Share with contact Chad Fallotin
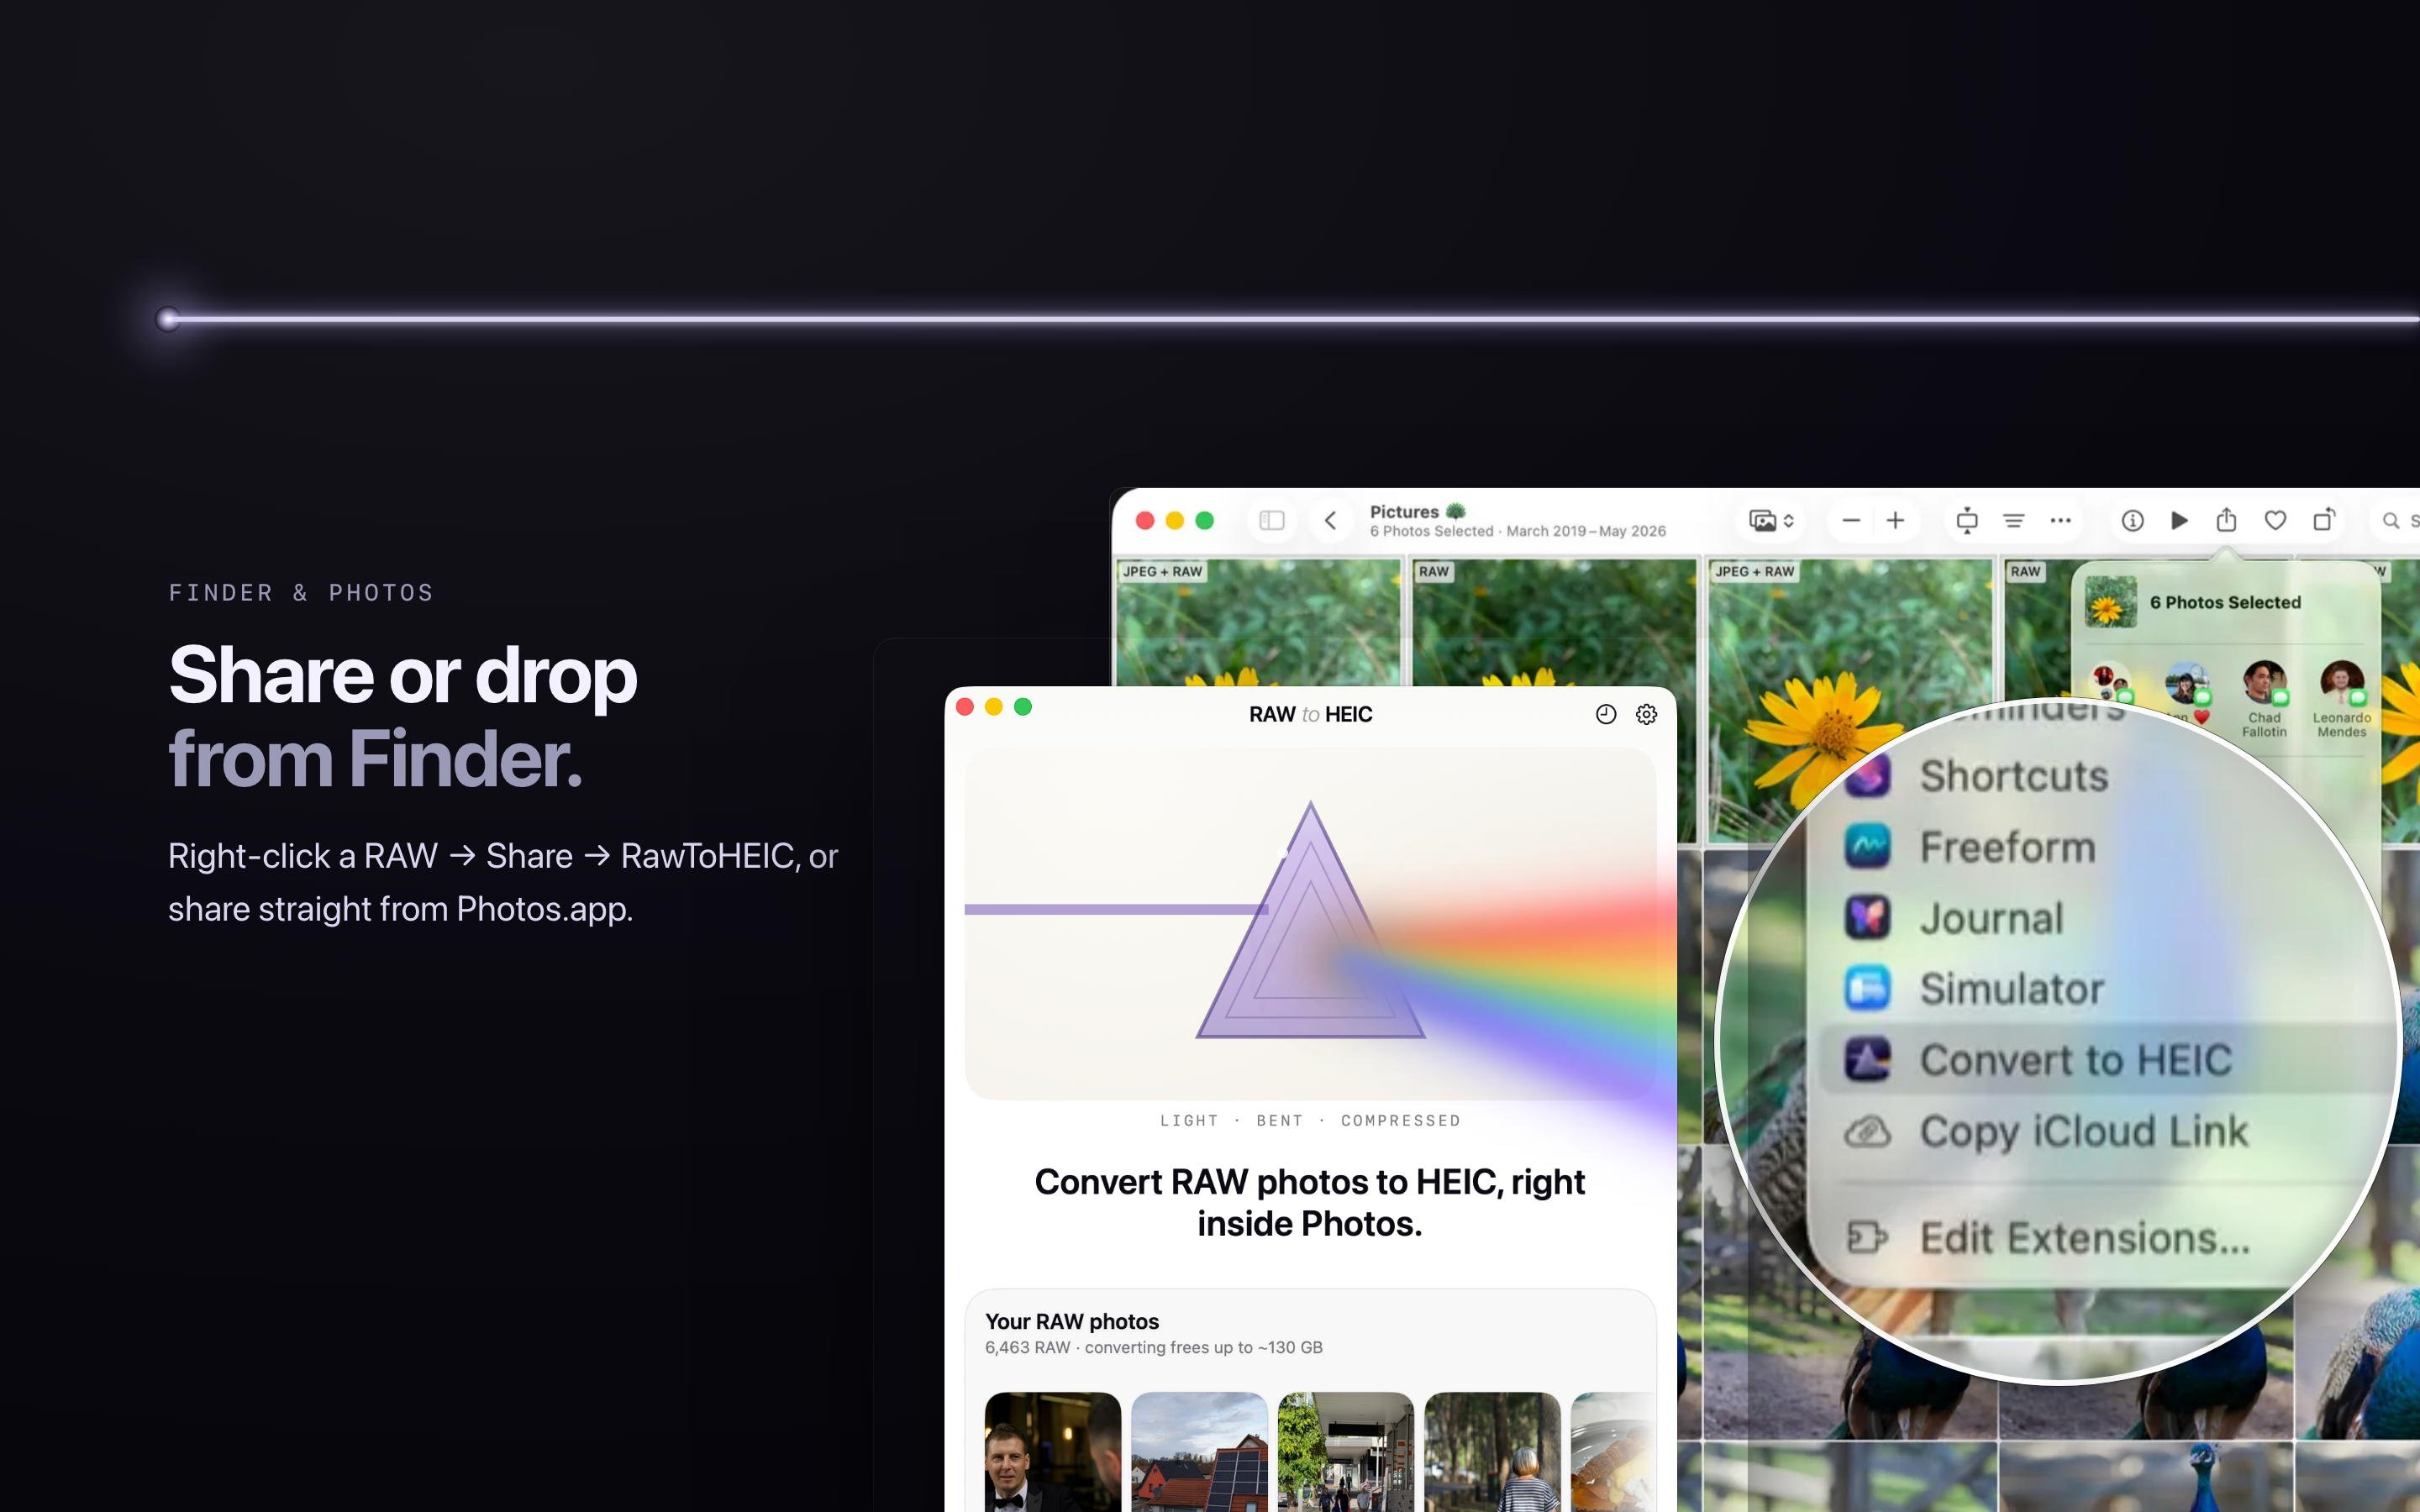2420x1512 pixels. 2264,698
